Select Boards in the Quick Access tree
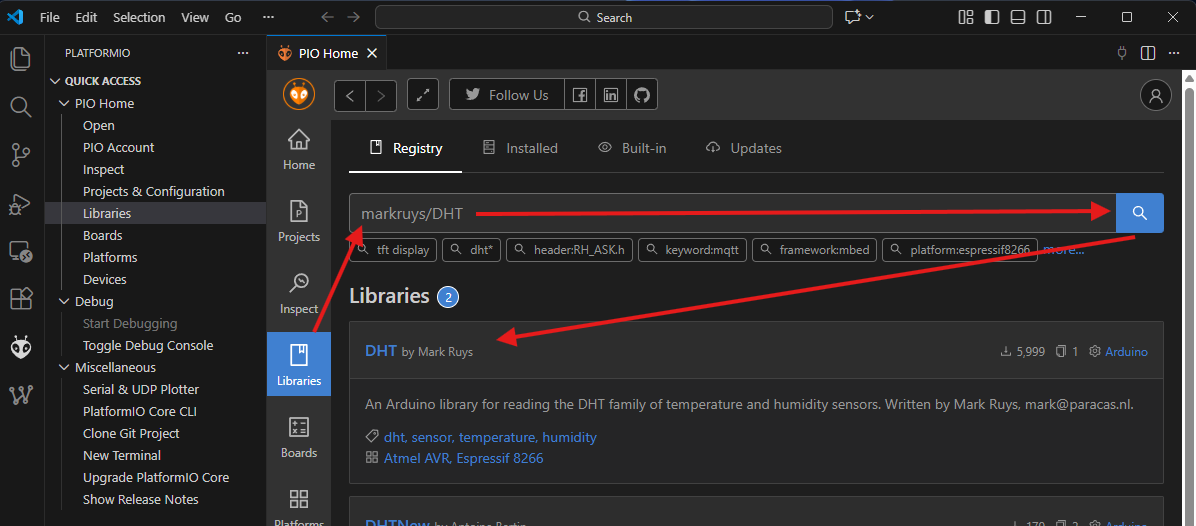The width and height of the screenshot is (1196, 526). click(x=103, y=236)
